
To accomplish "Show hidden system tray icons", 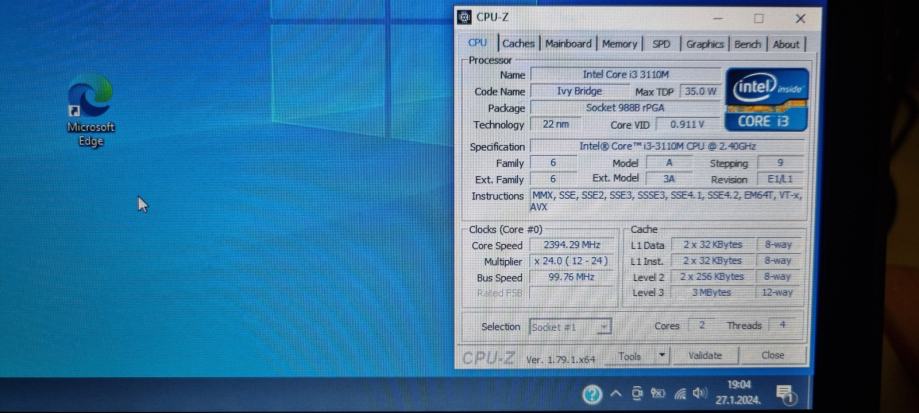I will click(x=615, y=394).
